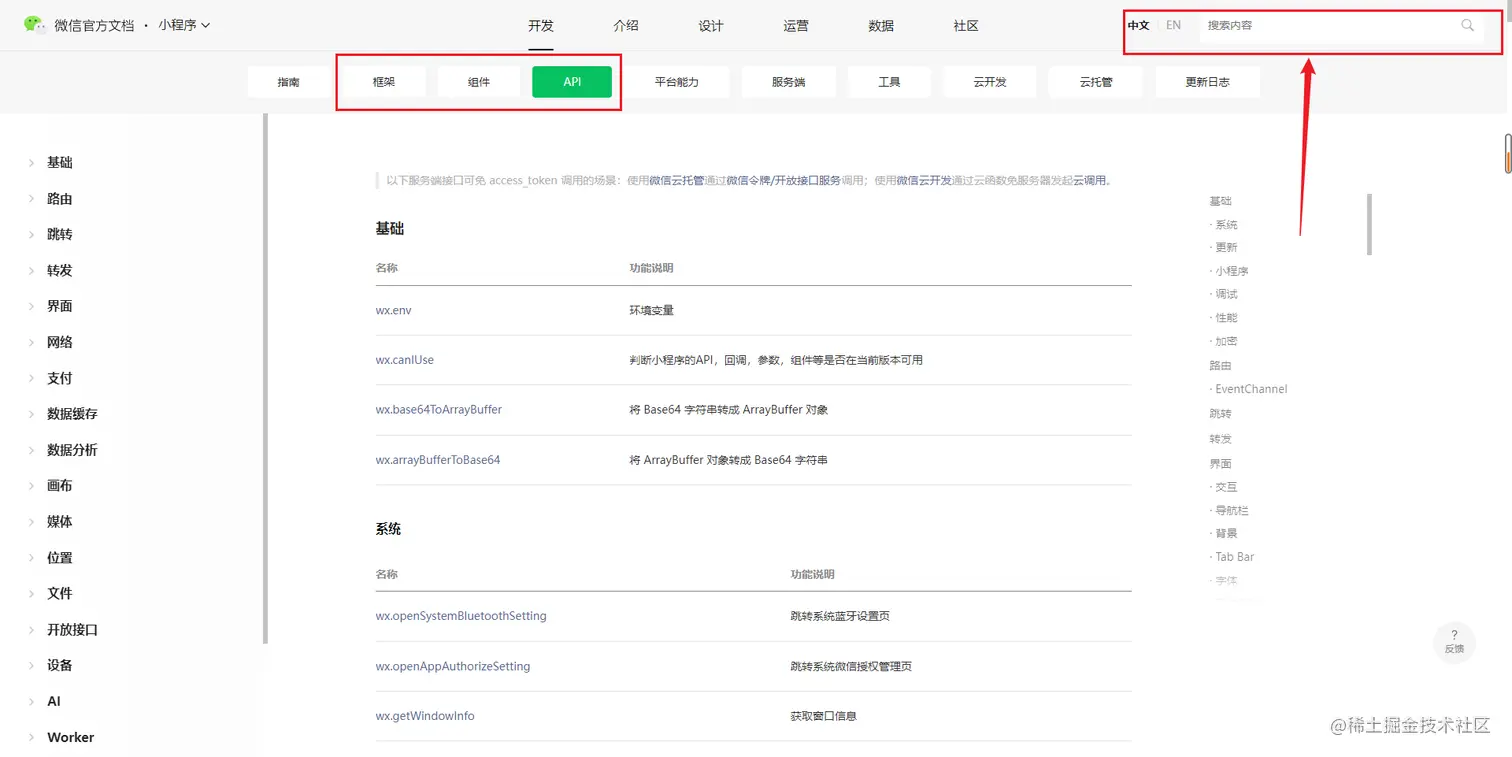Open the wx.canIUse API link
The height and width of the screenshot is (757, 1512).
405,360
